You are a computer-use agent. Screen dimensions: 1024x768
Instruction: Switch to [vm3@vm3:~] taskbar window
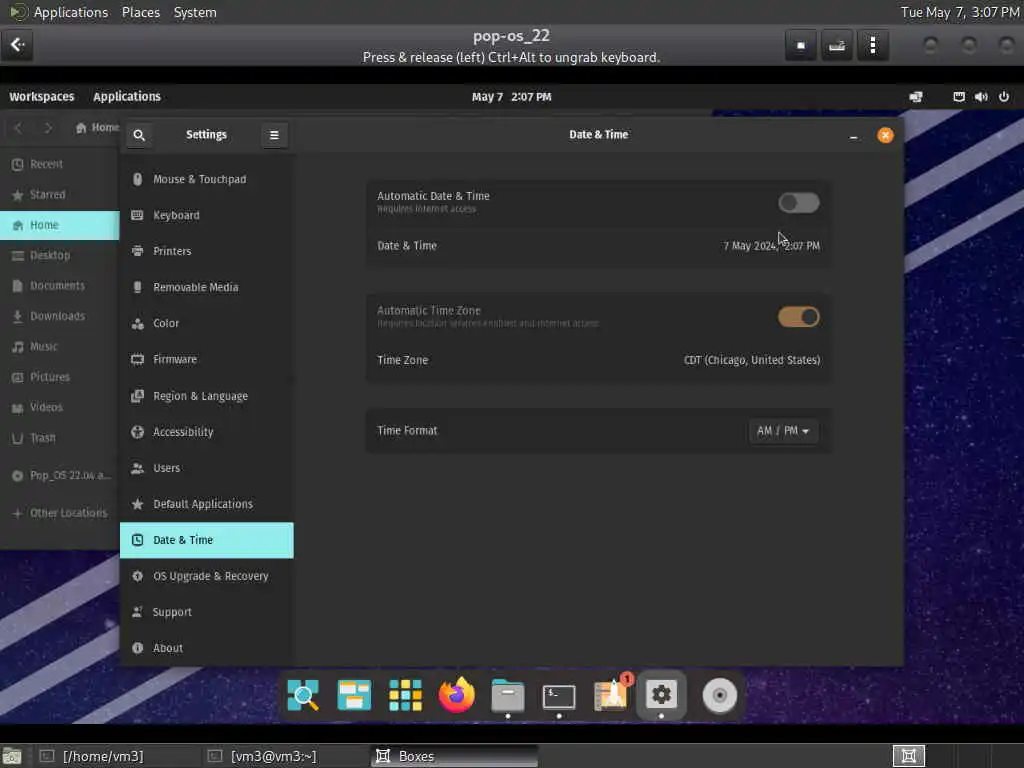click(286, 756)
